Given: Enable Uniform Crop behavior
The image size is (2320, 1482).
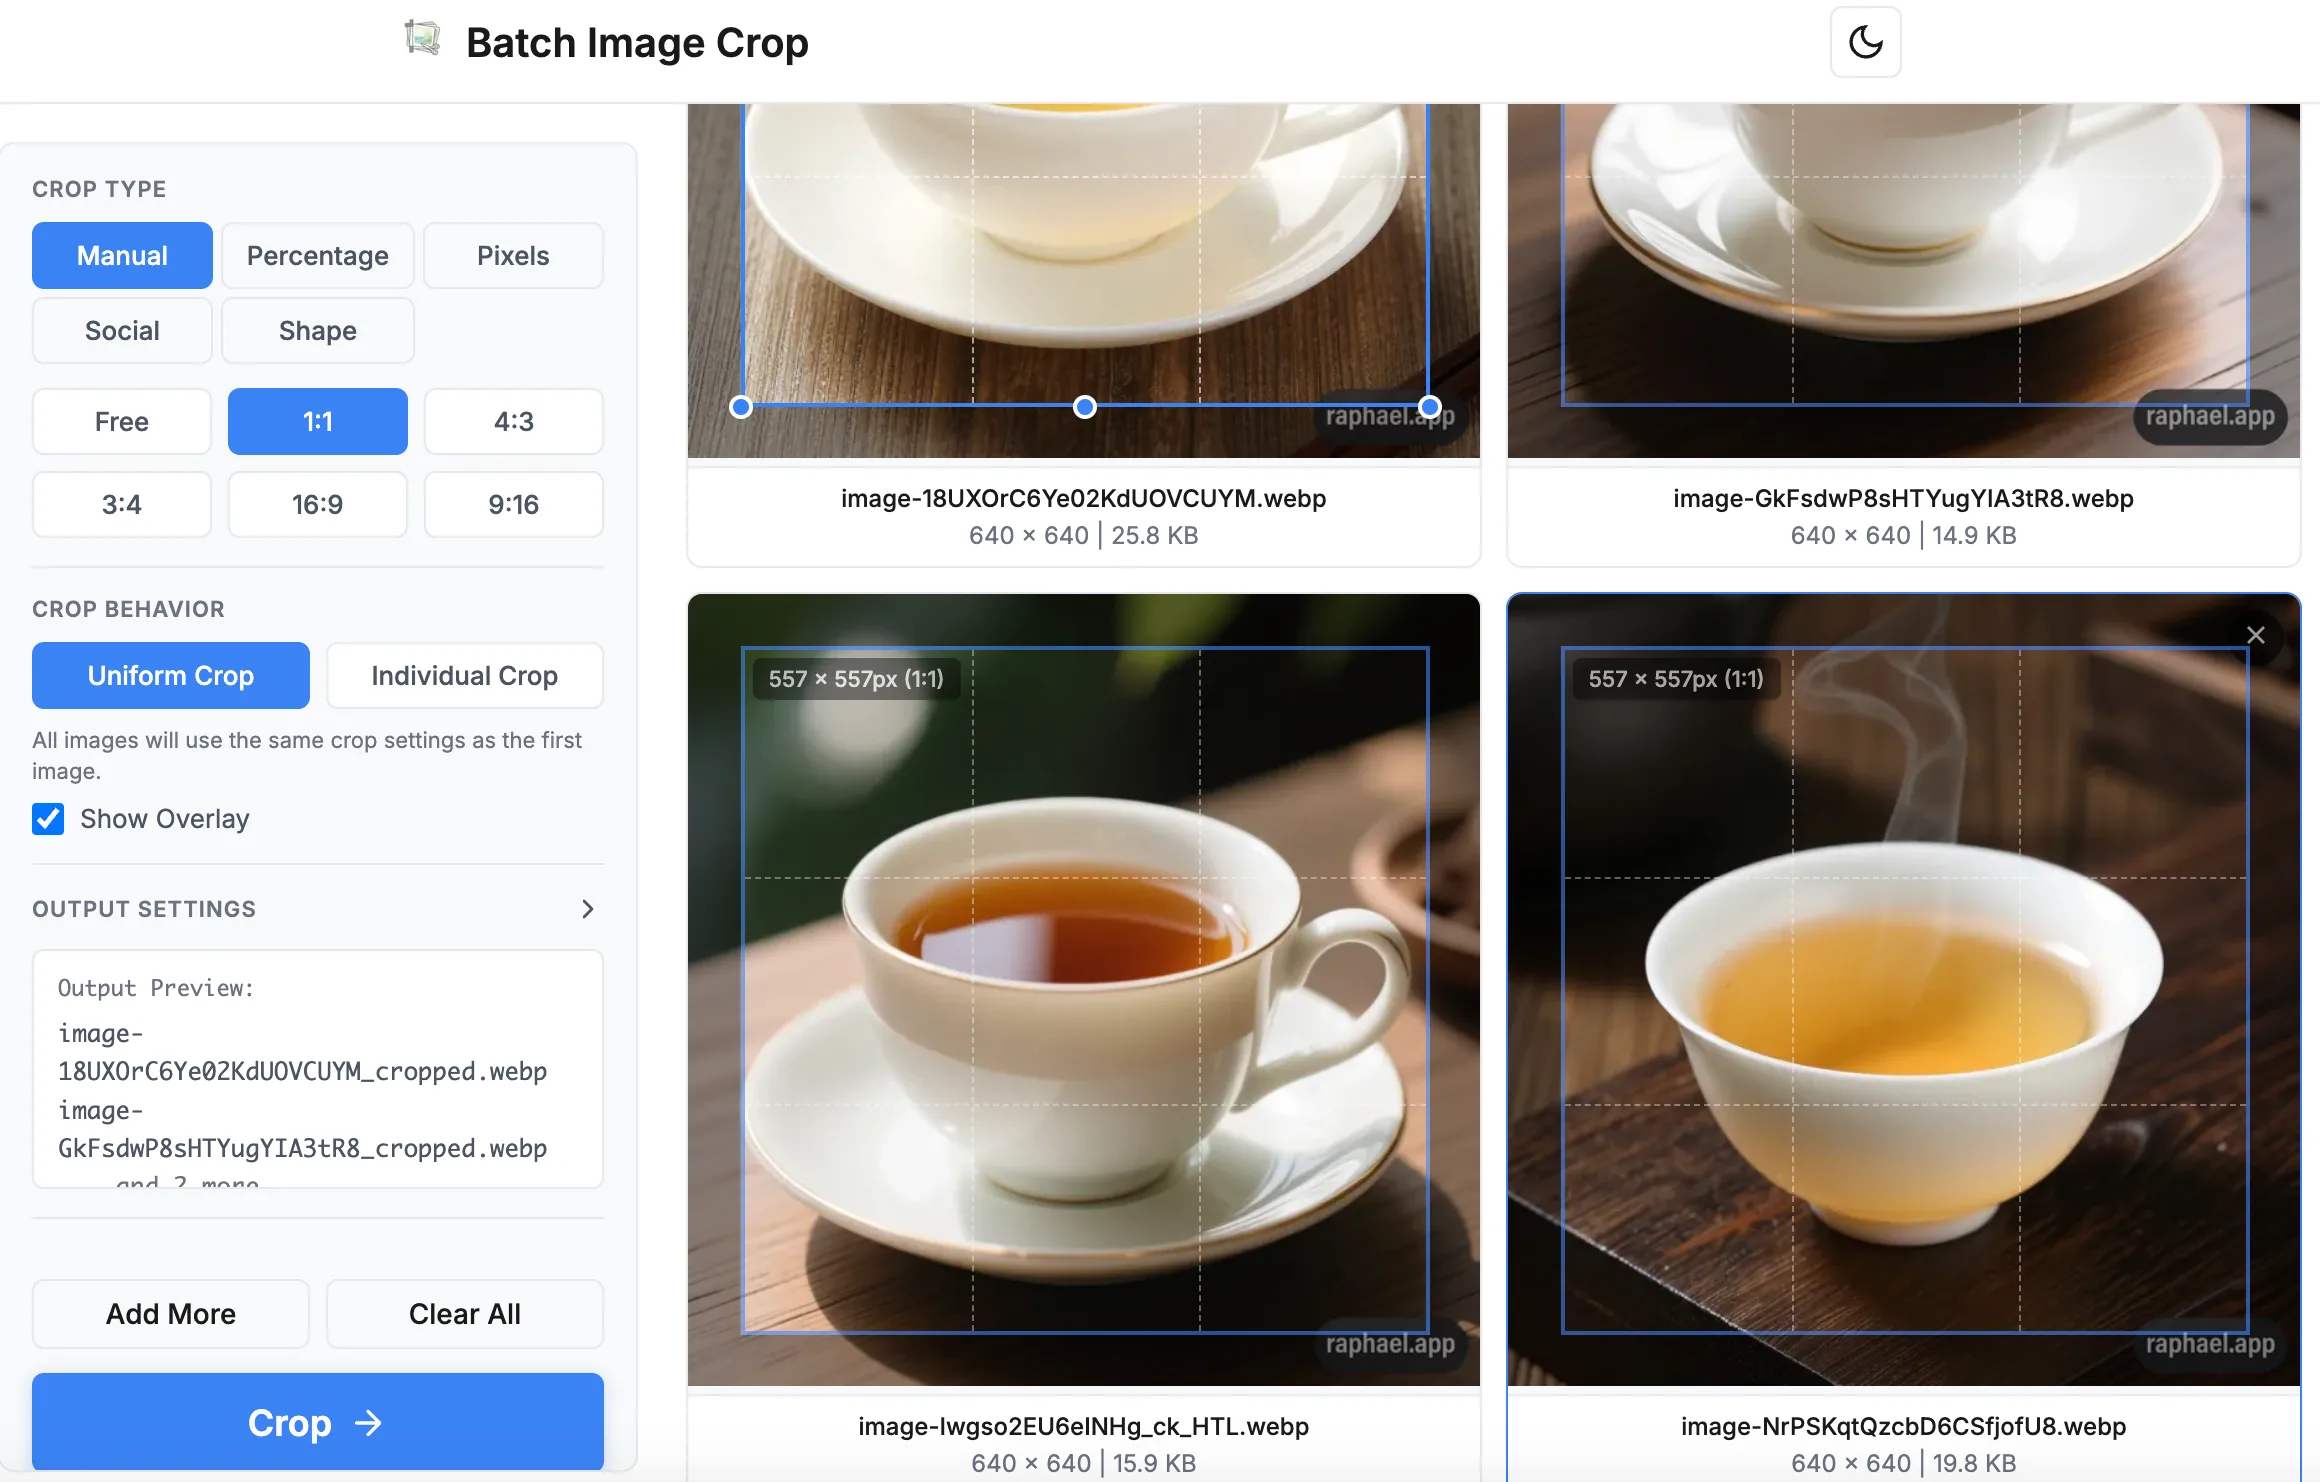Looking at the screenshot, I should [170, 675].
